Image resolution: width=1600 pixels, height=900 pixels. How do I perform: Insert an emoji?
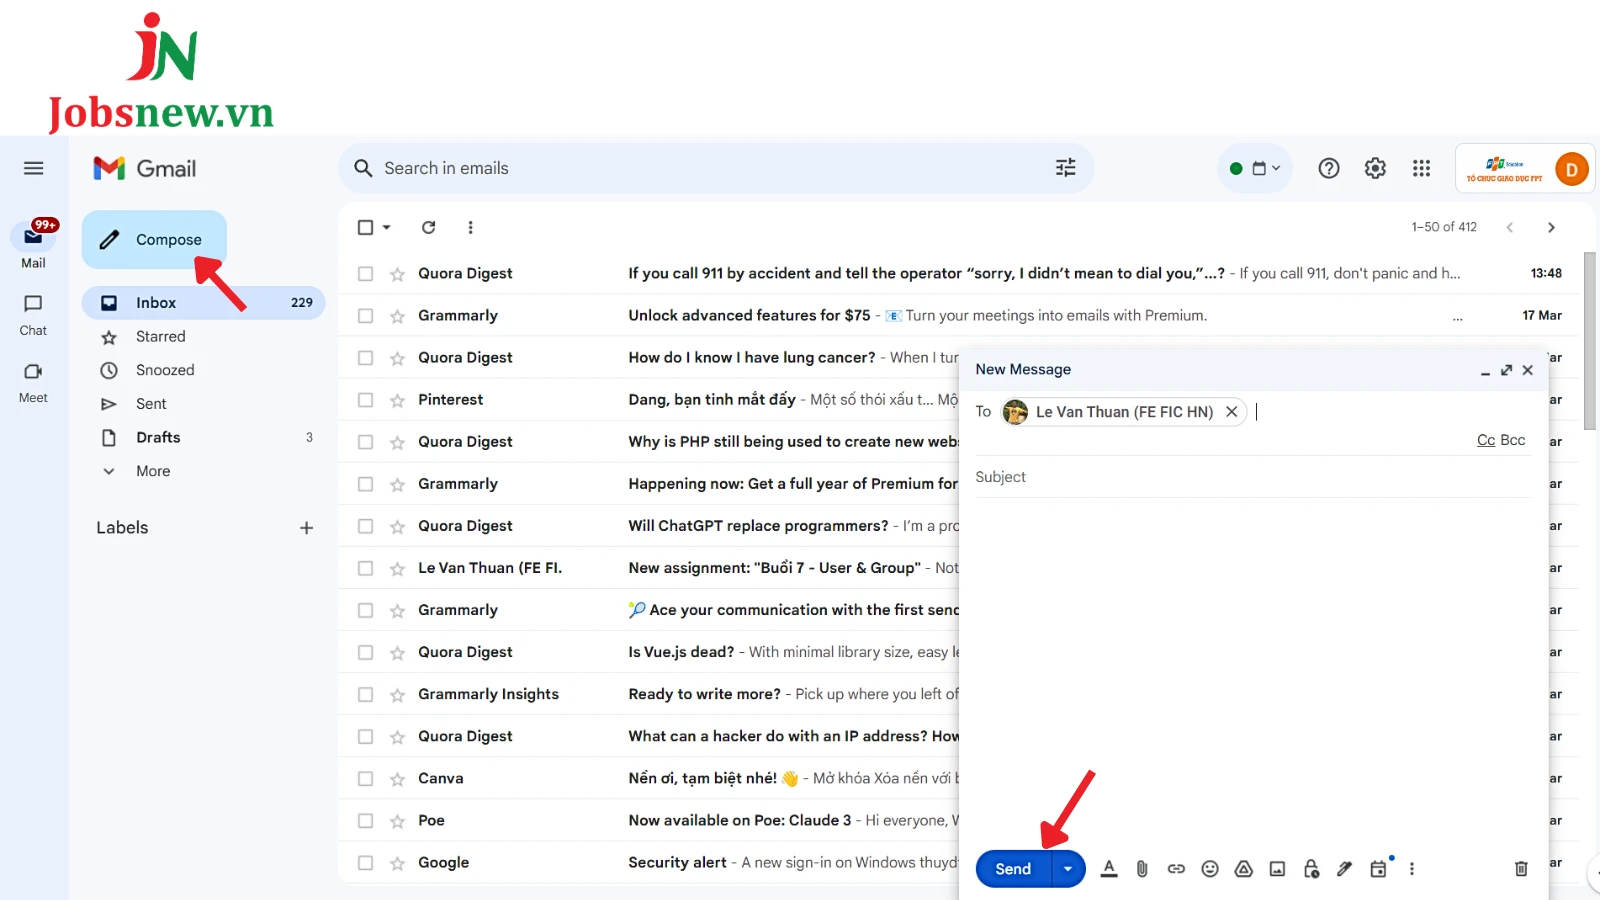[x=1210, y=869]
